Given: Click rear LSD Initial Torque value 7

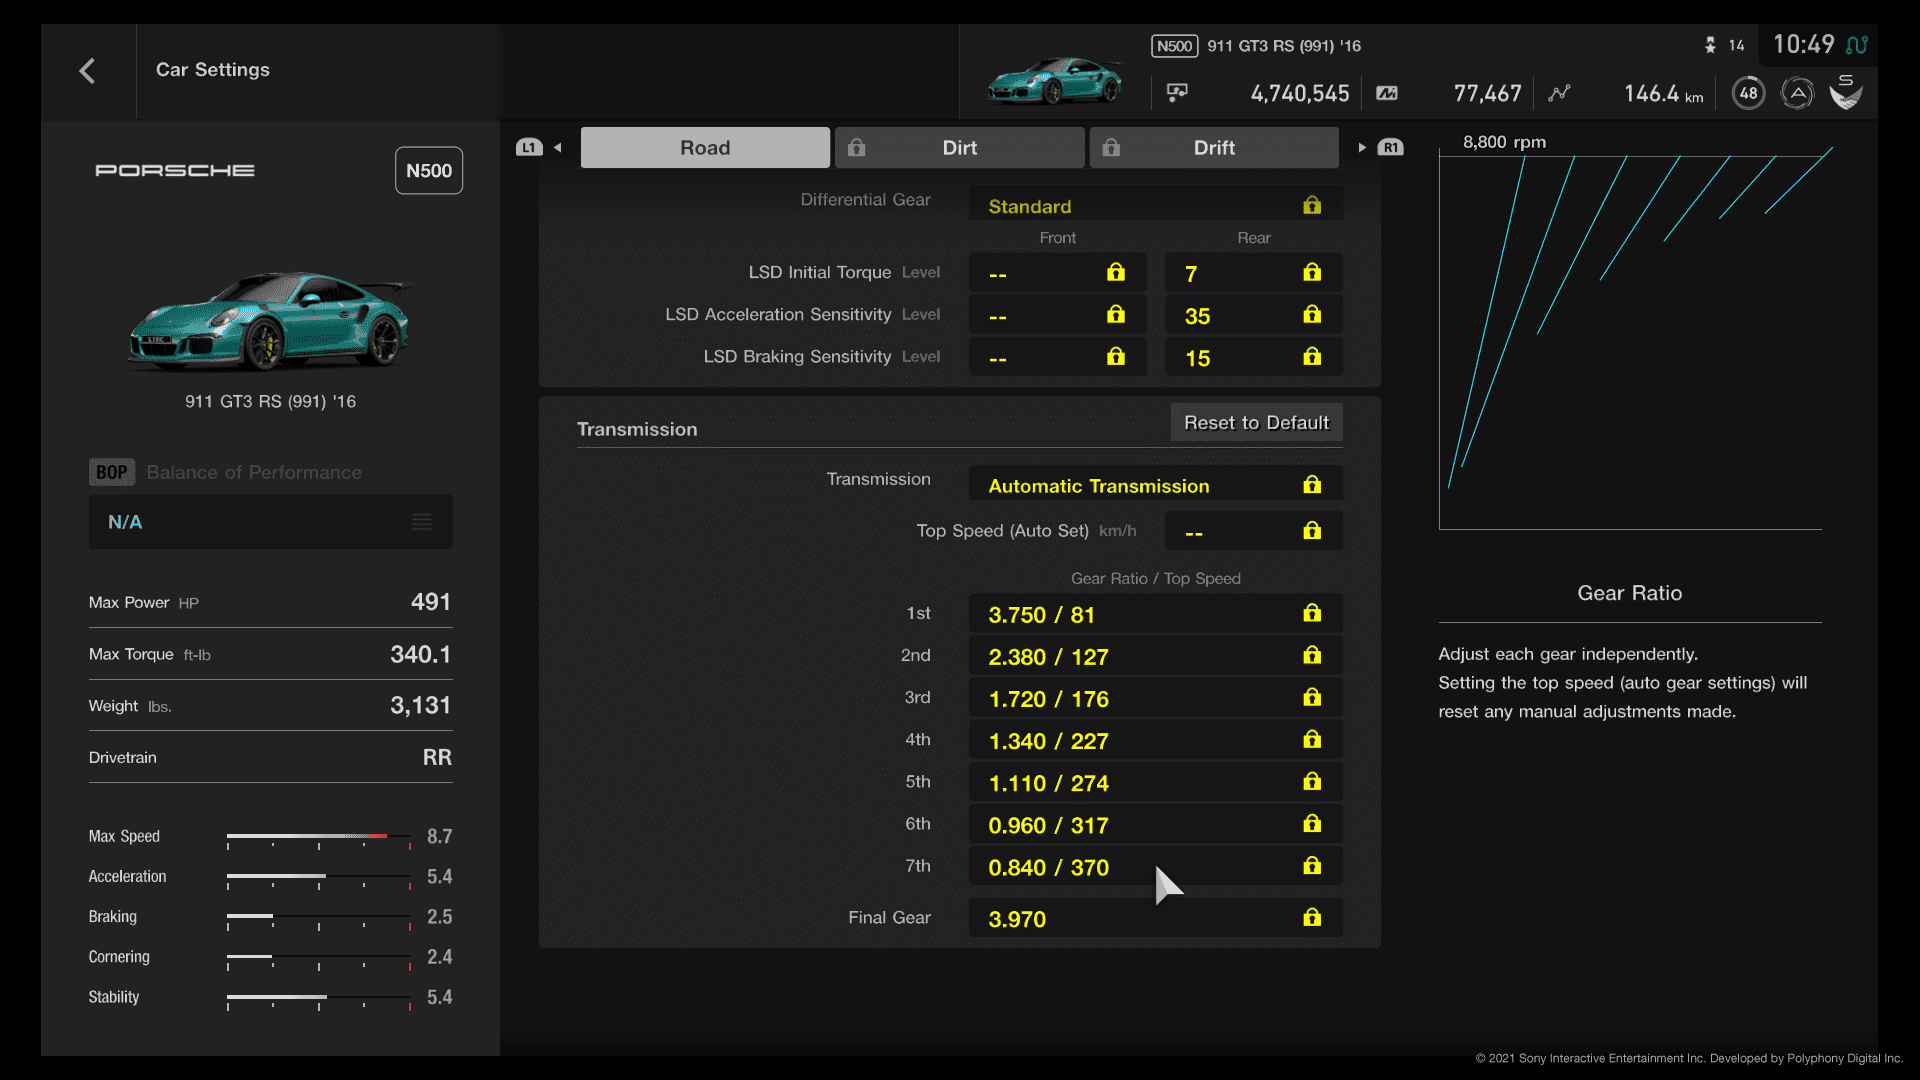Looking at the screenshot, I should (x=1254, y=273).
